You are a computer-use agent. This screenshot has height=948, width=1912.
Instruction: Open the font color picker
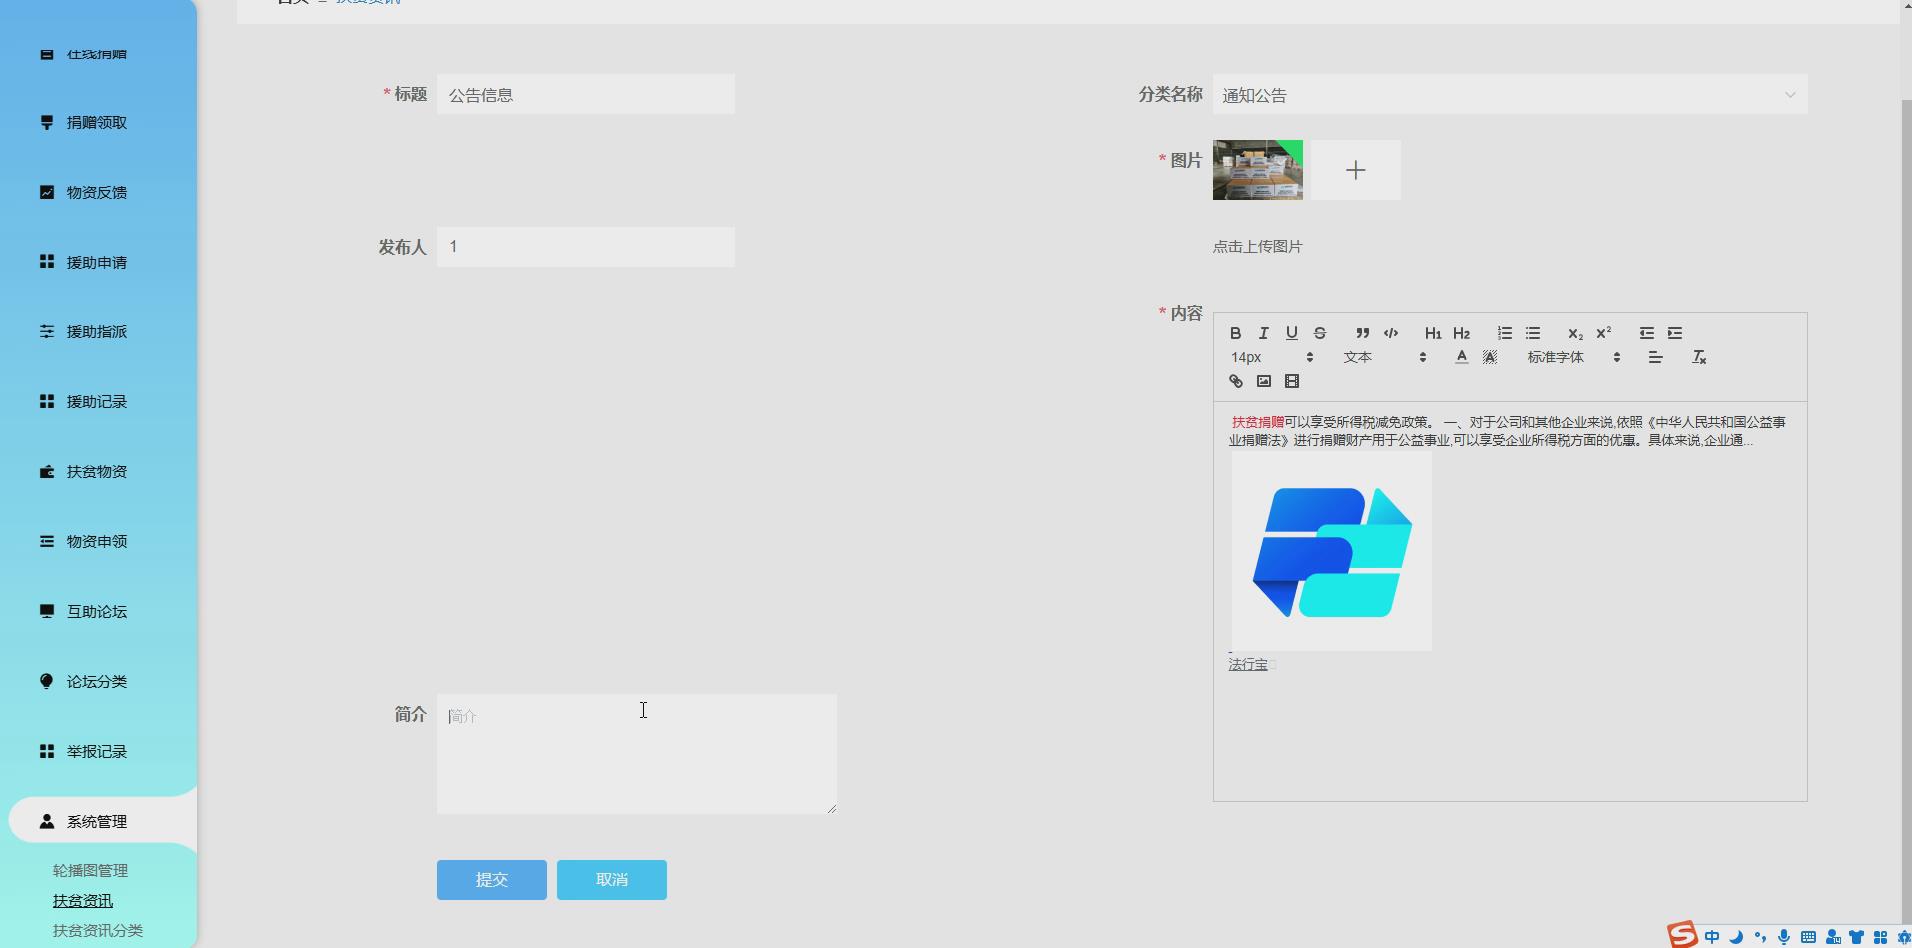coord(1461,357)
